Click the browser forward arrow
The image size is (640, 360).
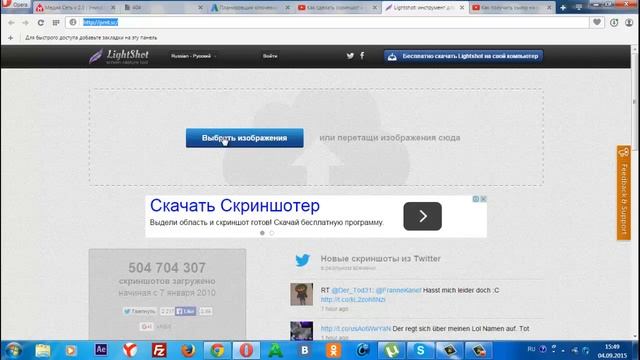point(25,23)
